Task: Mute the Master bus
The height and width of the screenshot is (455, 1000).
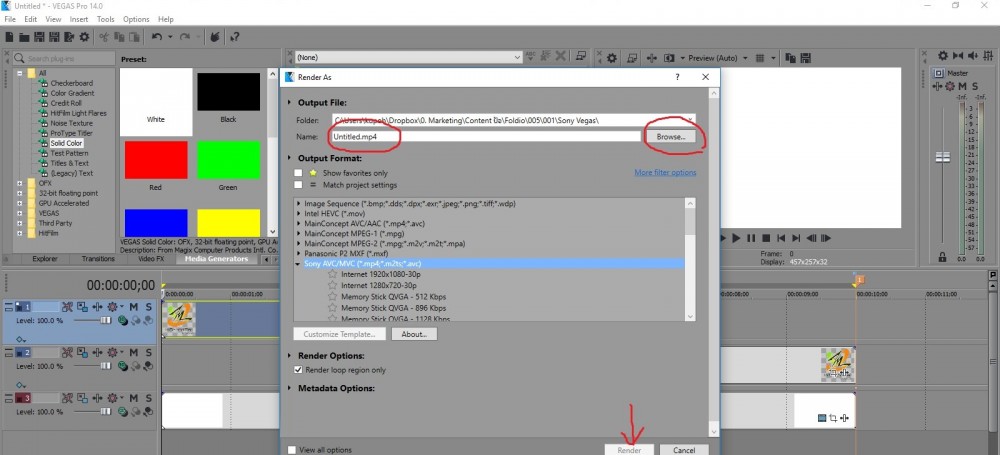Action: click(x=963, y=86)
